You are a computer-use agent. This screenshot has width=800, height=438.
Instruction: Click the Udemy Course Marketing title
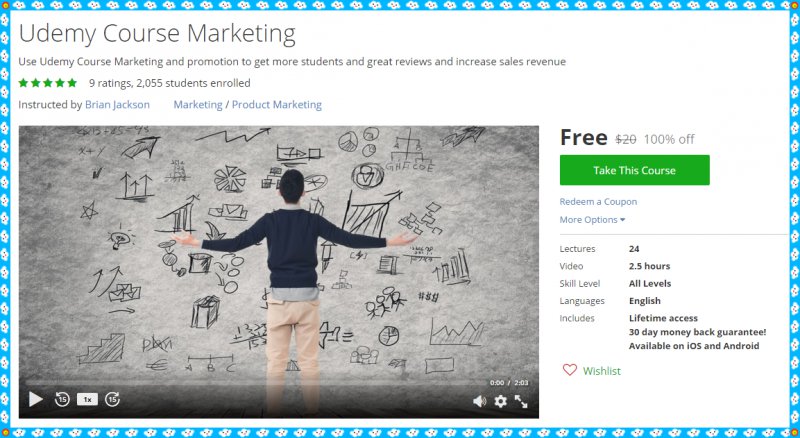[157, 34]
